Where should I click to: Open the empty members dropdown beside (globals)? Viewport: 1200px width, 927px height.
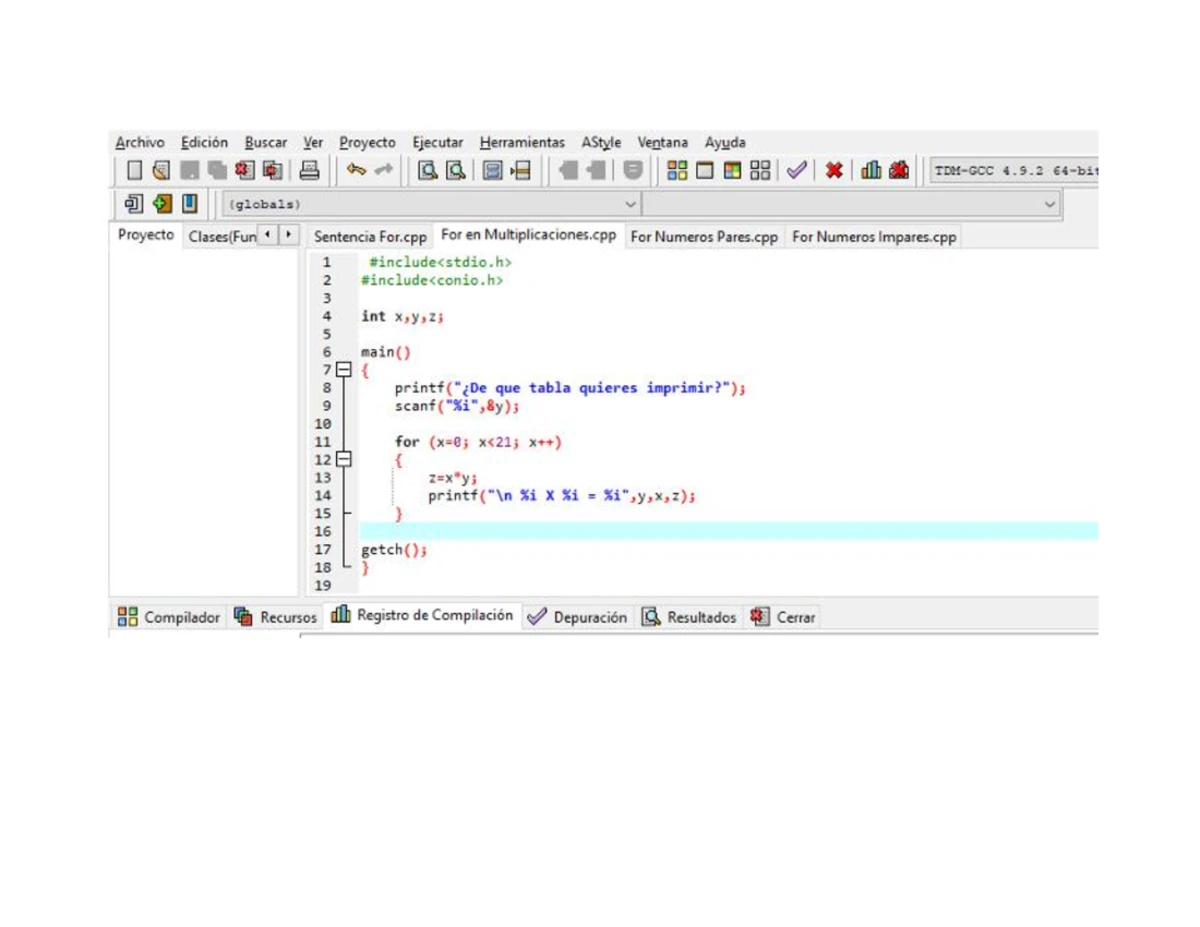click(x=852, y=204)
